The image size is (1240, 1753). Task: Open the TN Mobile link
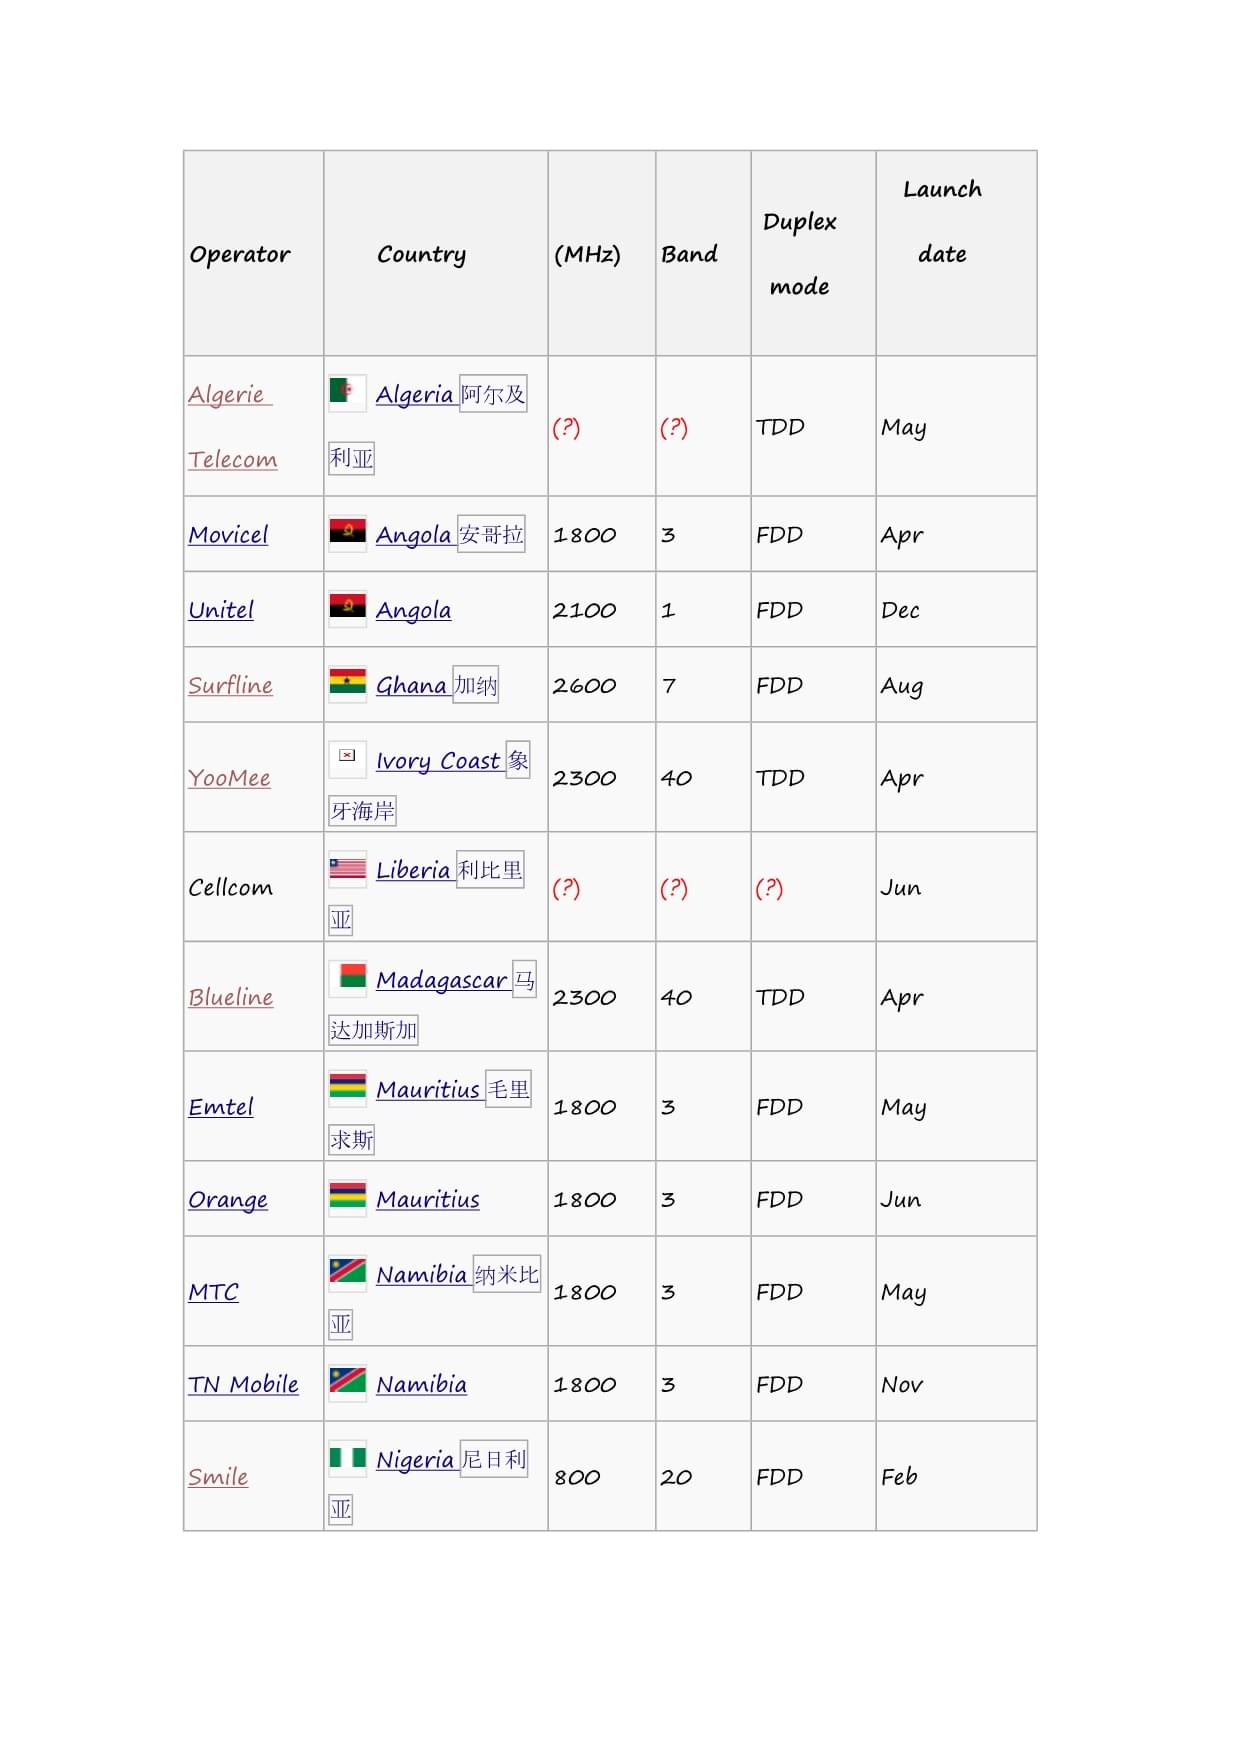(x=243, y=1384)
